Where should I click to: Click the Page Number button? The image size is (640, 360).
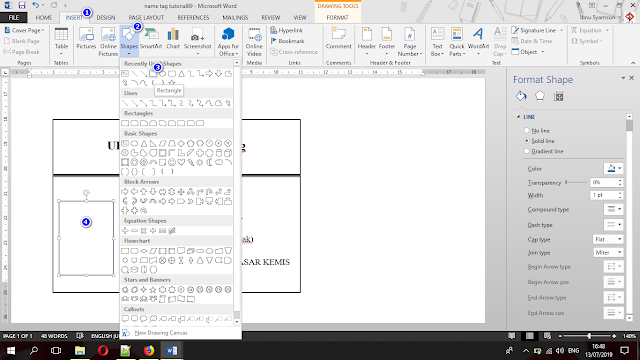[x=409, y=42]
